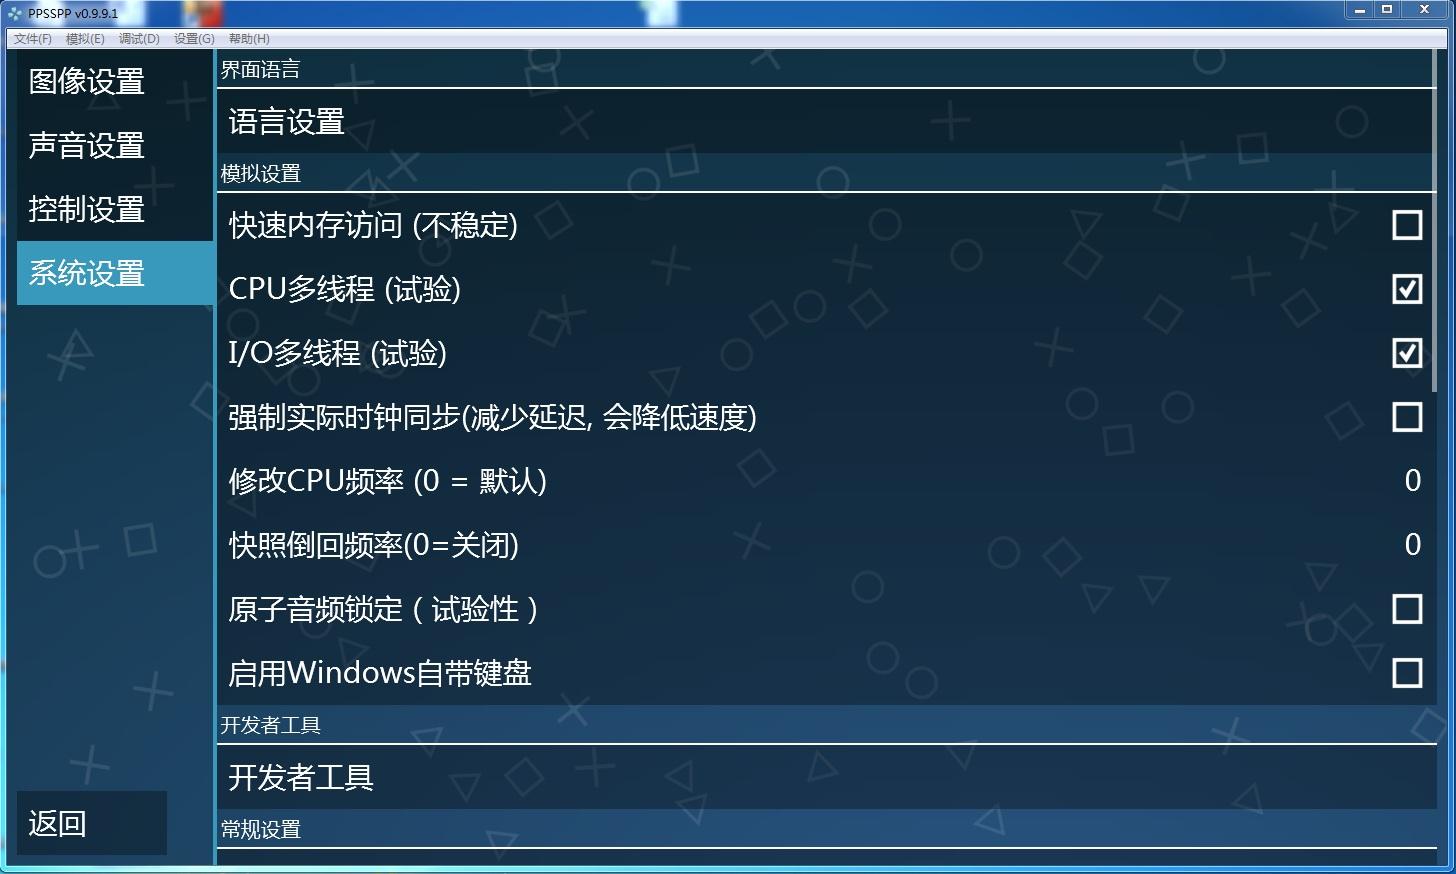Open the 设置(G) menu

click(x=194, y=39)
